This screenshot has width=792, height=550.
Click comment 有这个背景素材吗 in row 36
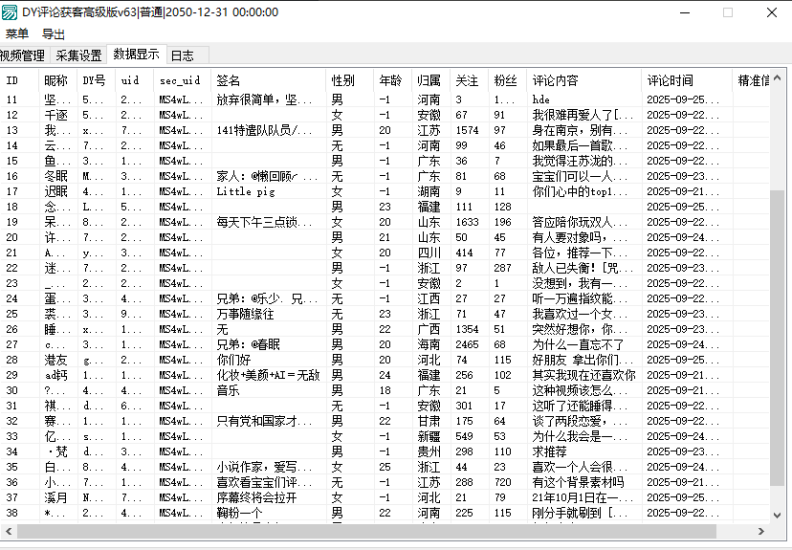point(578,482)
